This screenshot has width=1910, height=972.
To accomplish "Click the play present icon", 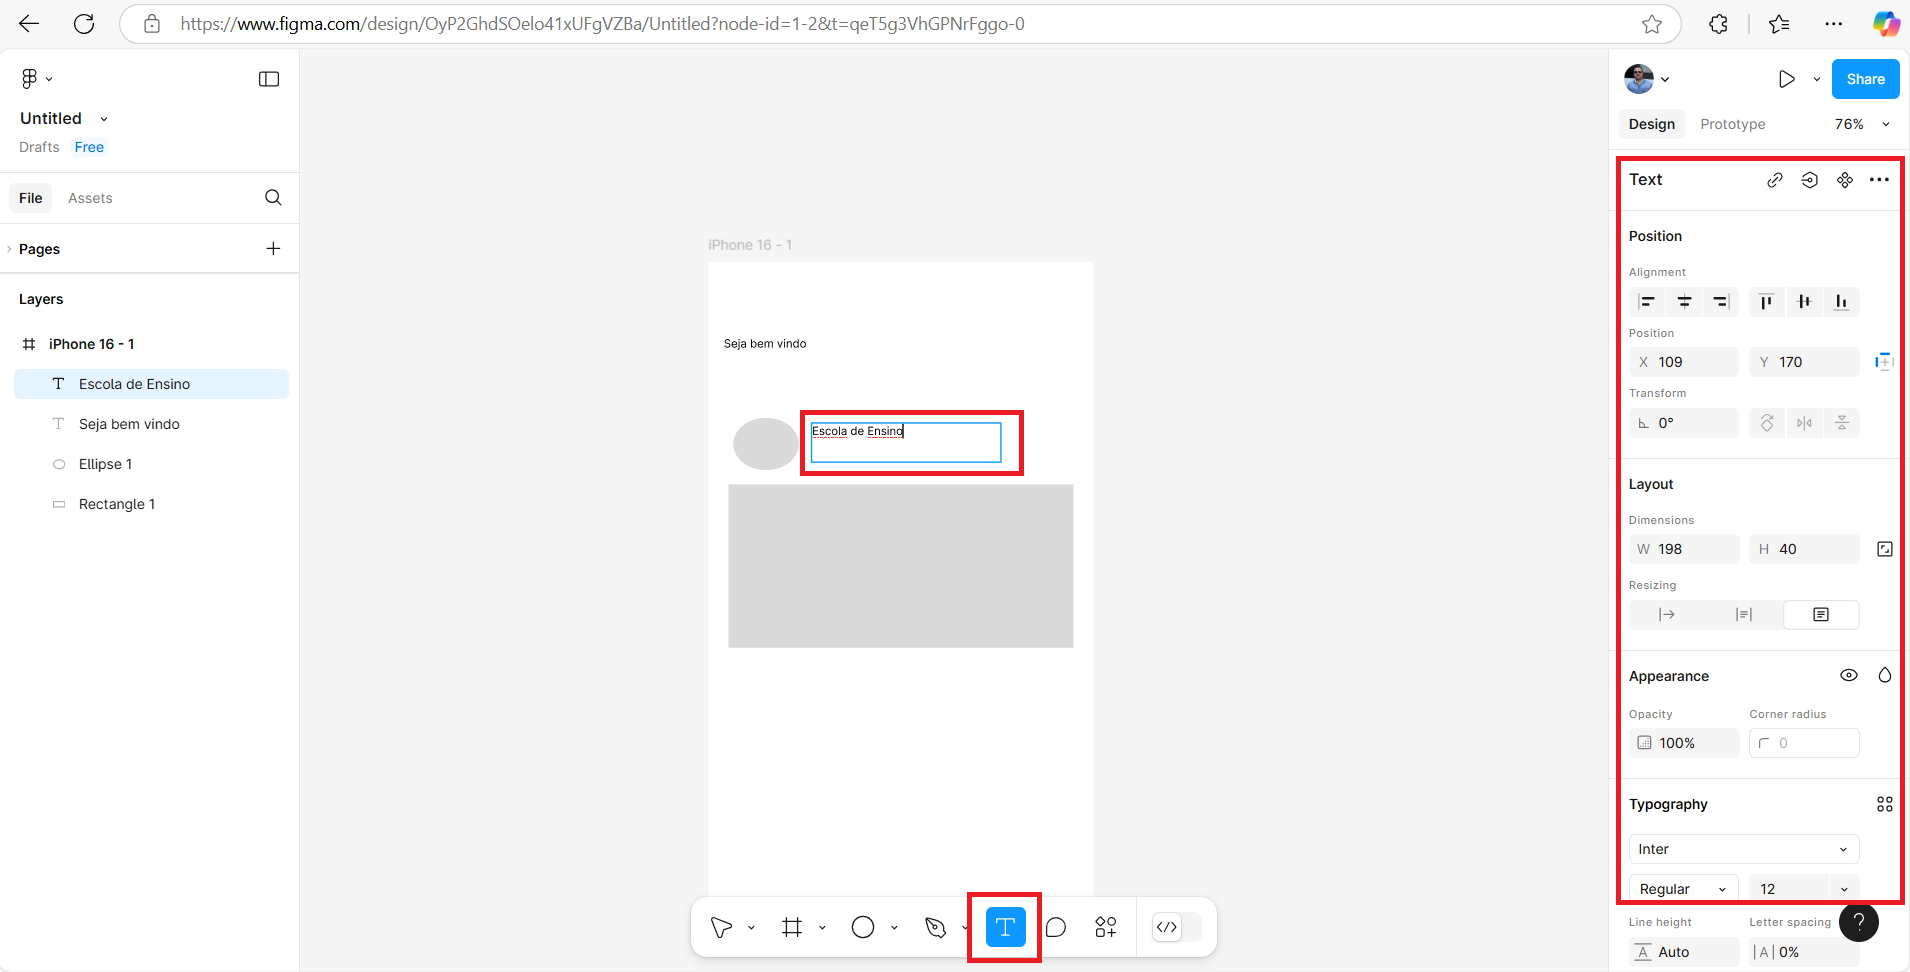I will tap(1787, 79).
